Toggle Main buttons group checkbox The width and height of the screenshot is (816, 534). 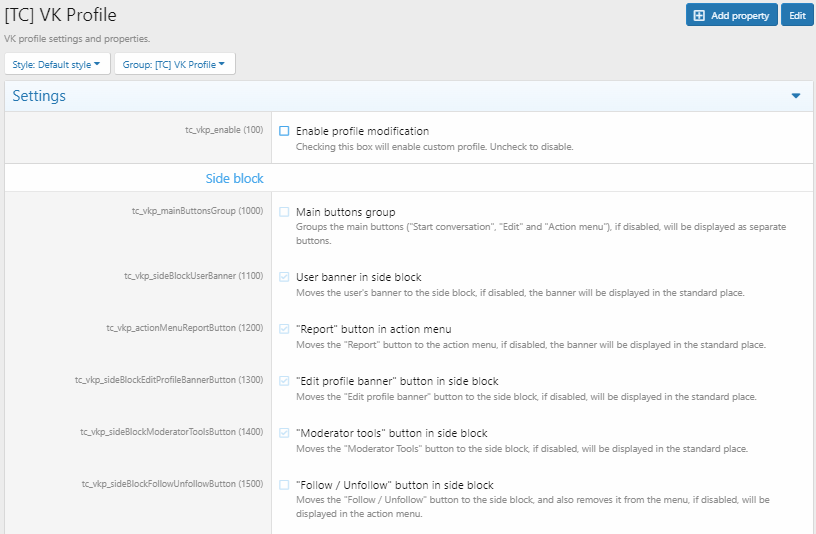click(x=284, y=212)
